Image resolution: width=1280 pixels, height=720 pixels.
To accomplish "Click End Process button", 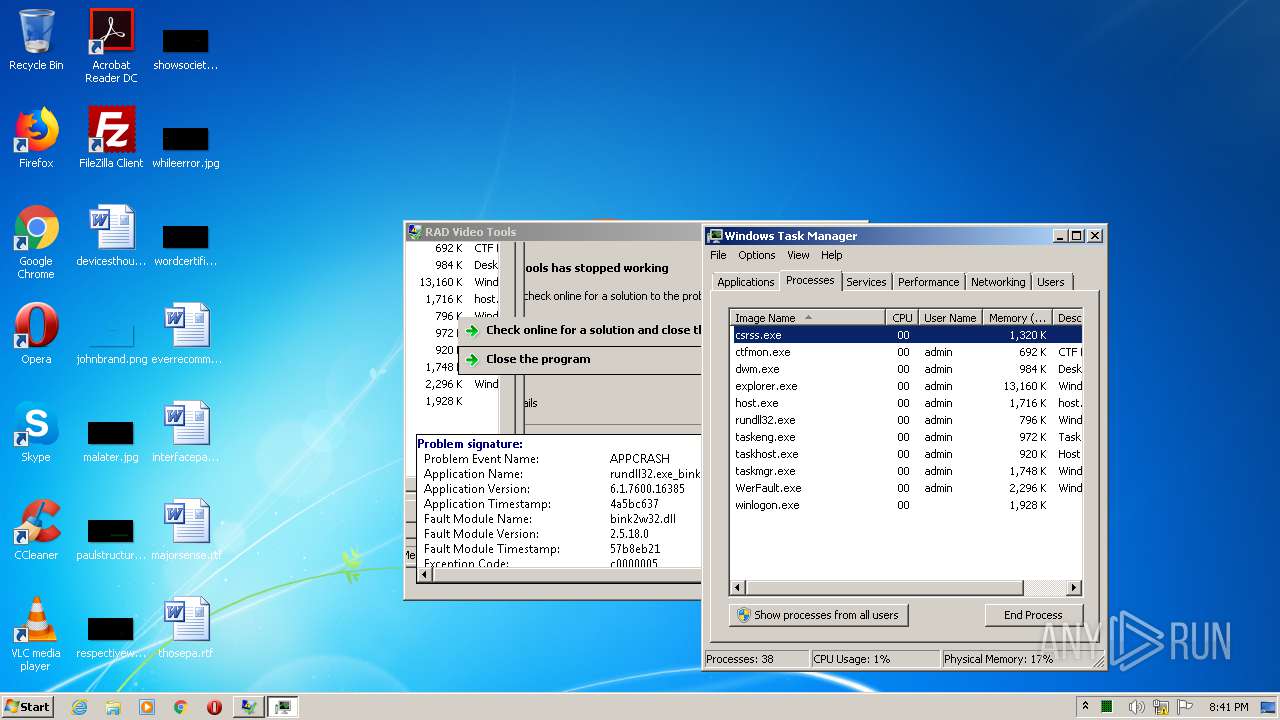I will point(1033,615).
